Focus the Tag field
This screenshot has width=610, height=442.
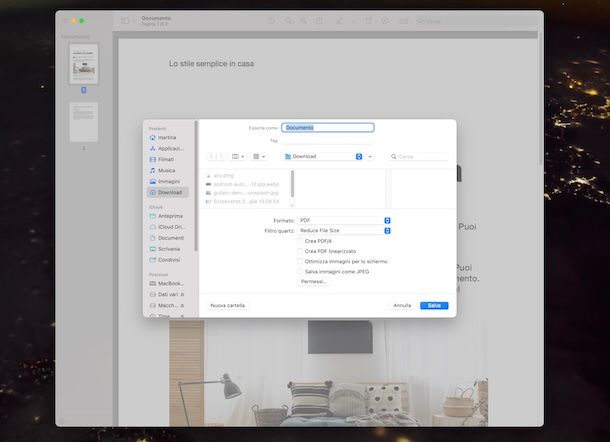coord(328,140)
